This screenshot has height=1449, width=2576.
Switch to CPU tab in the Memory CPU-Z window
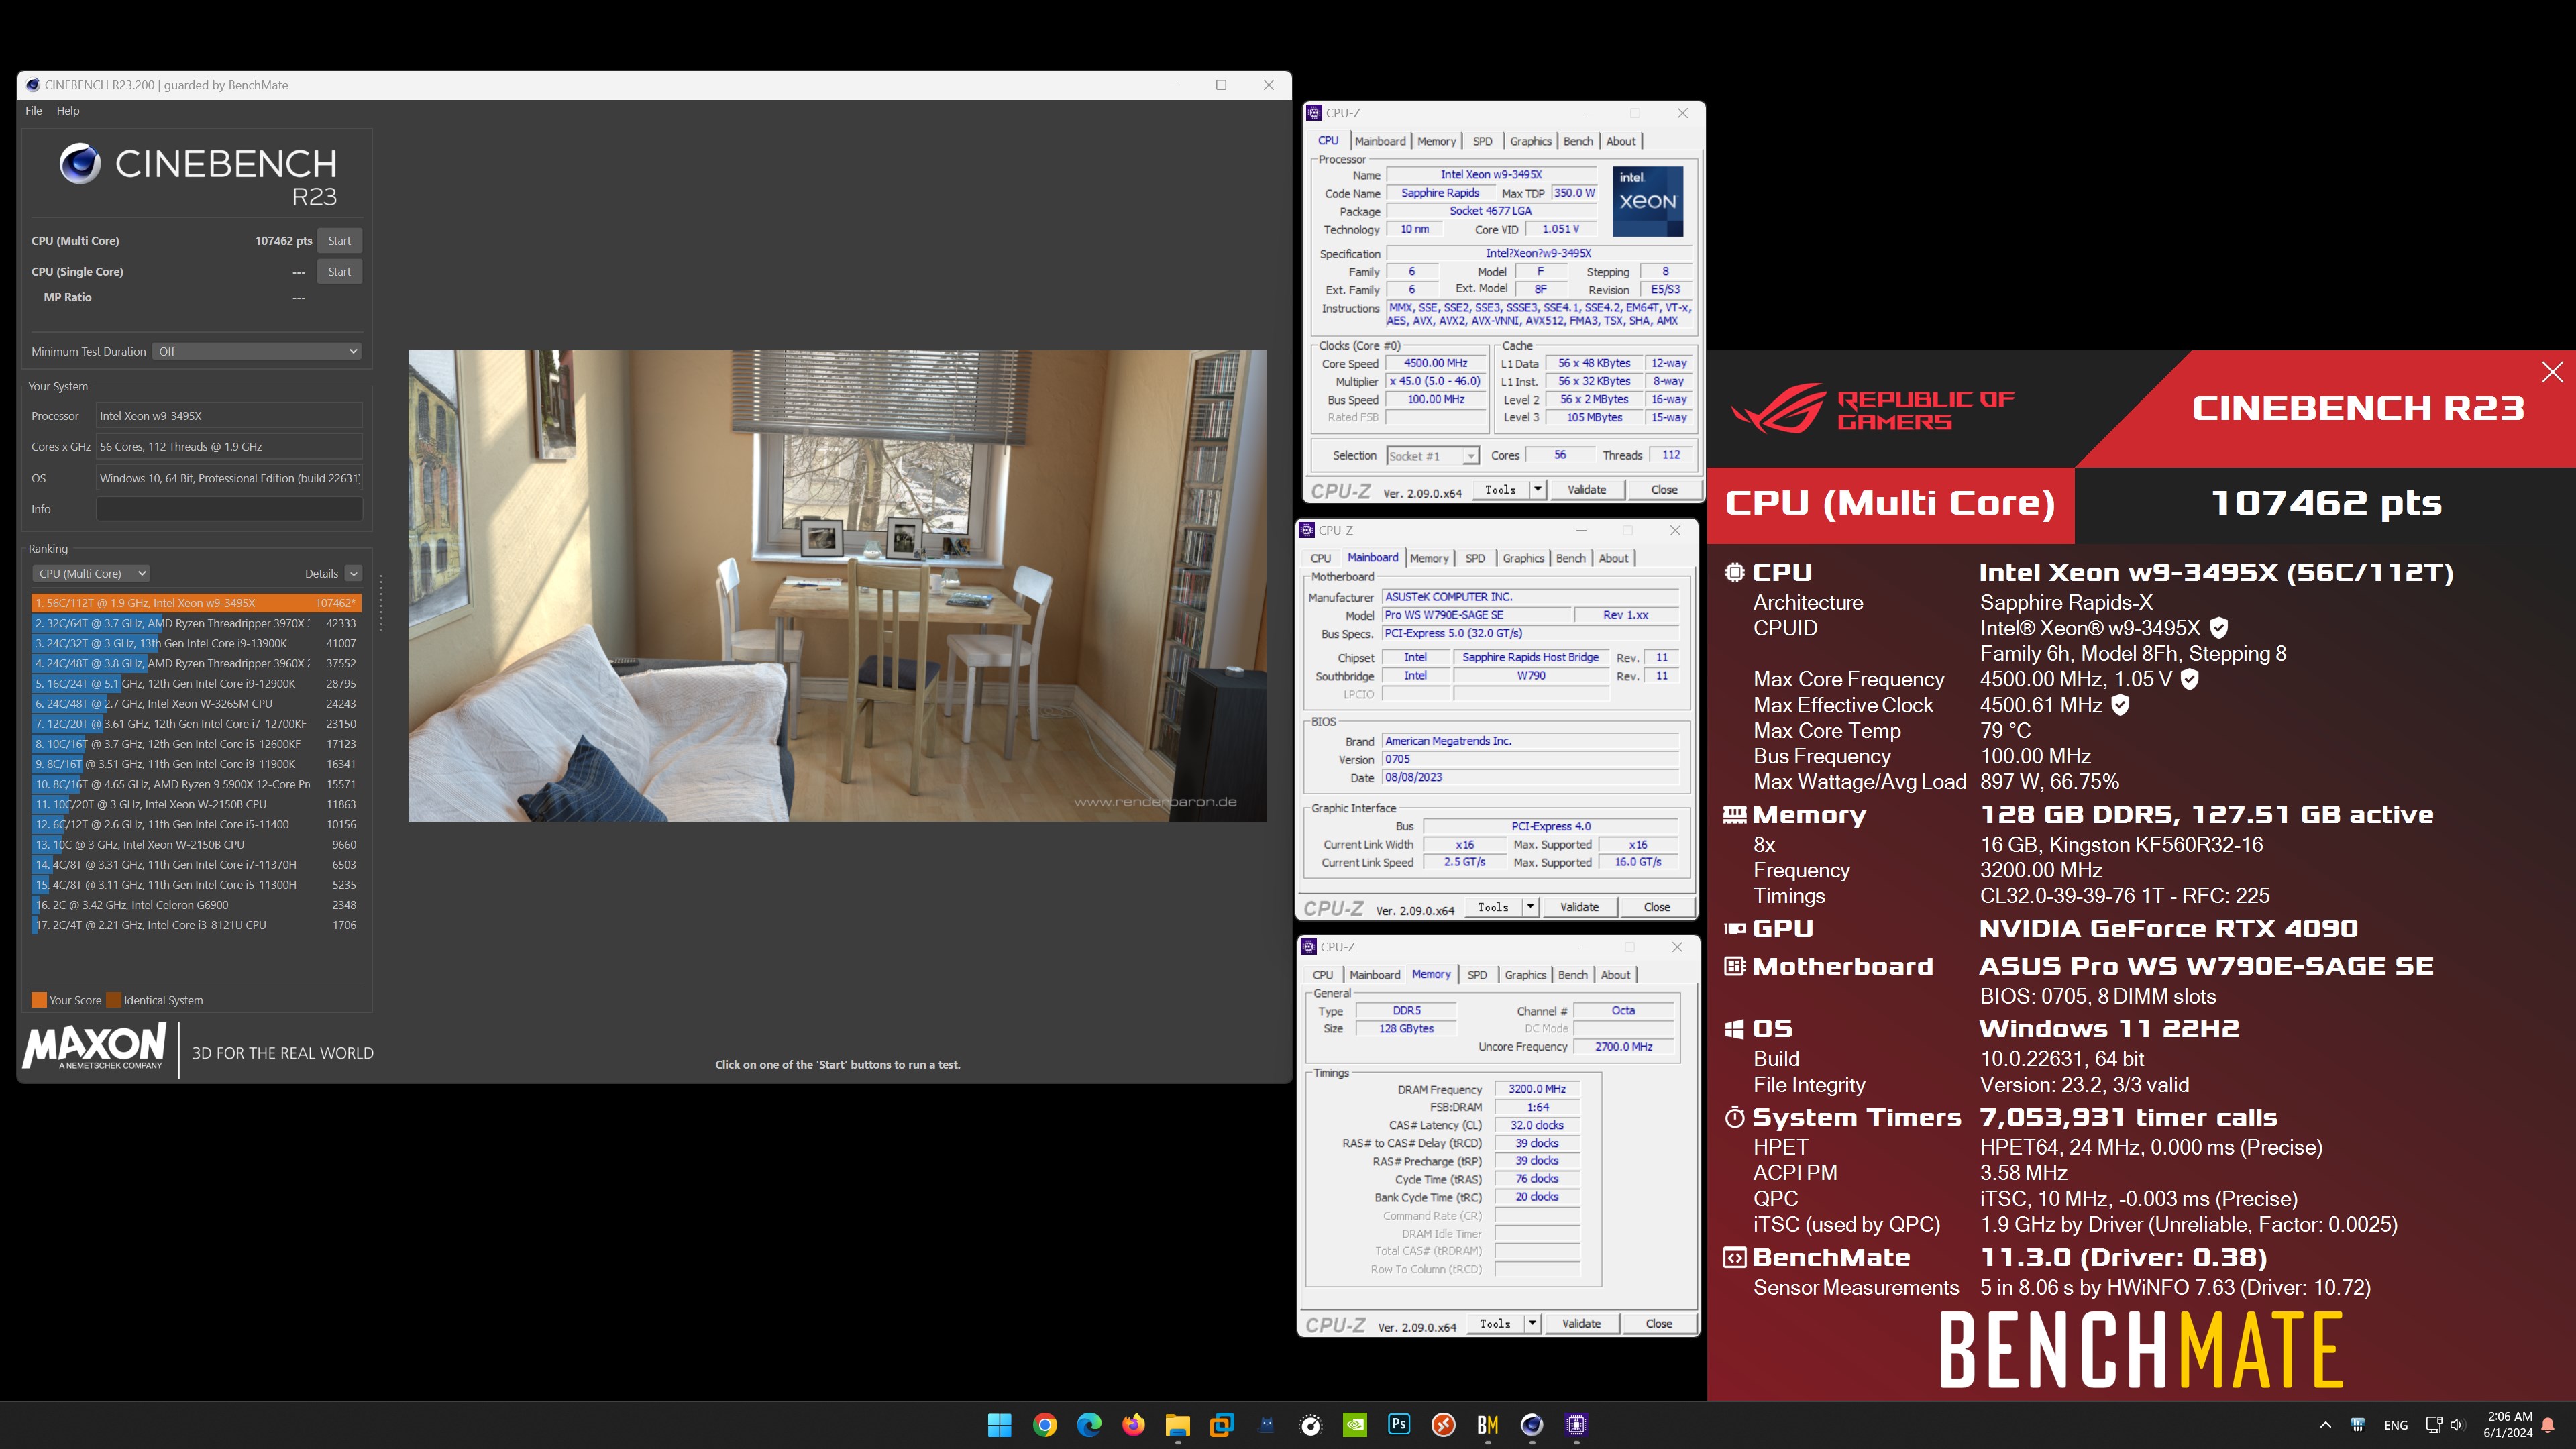[1322, 975]
